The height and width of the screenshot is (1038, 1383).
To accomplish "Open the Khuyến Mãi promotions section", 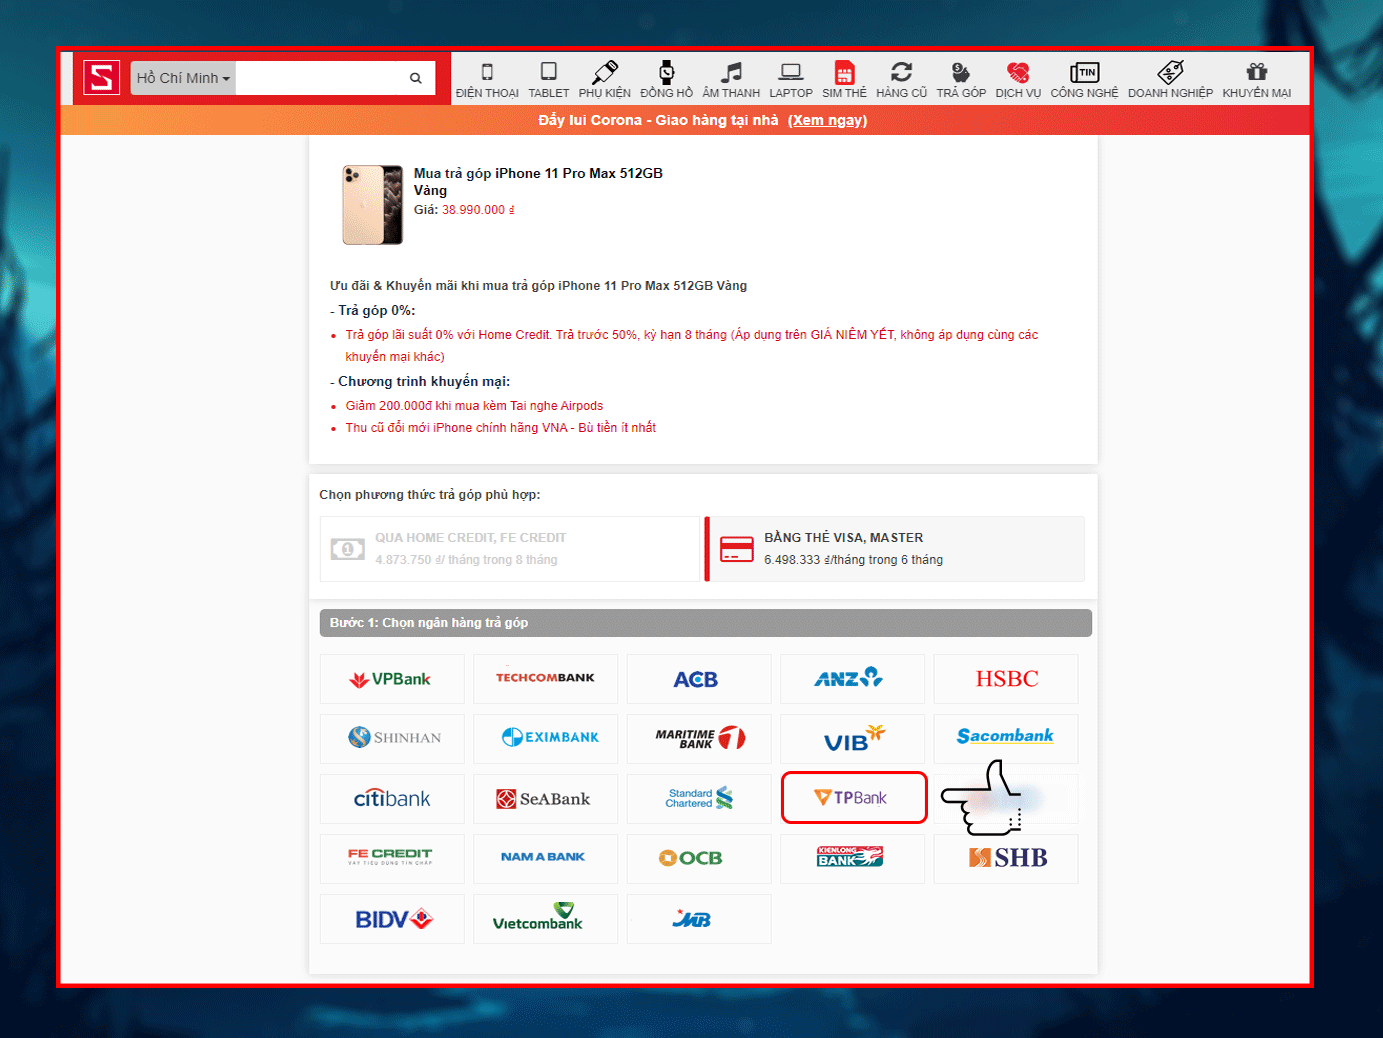I will click(1257, 80).
